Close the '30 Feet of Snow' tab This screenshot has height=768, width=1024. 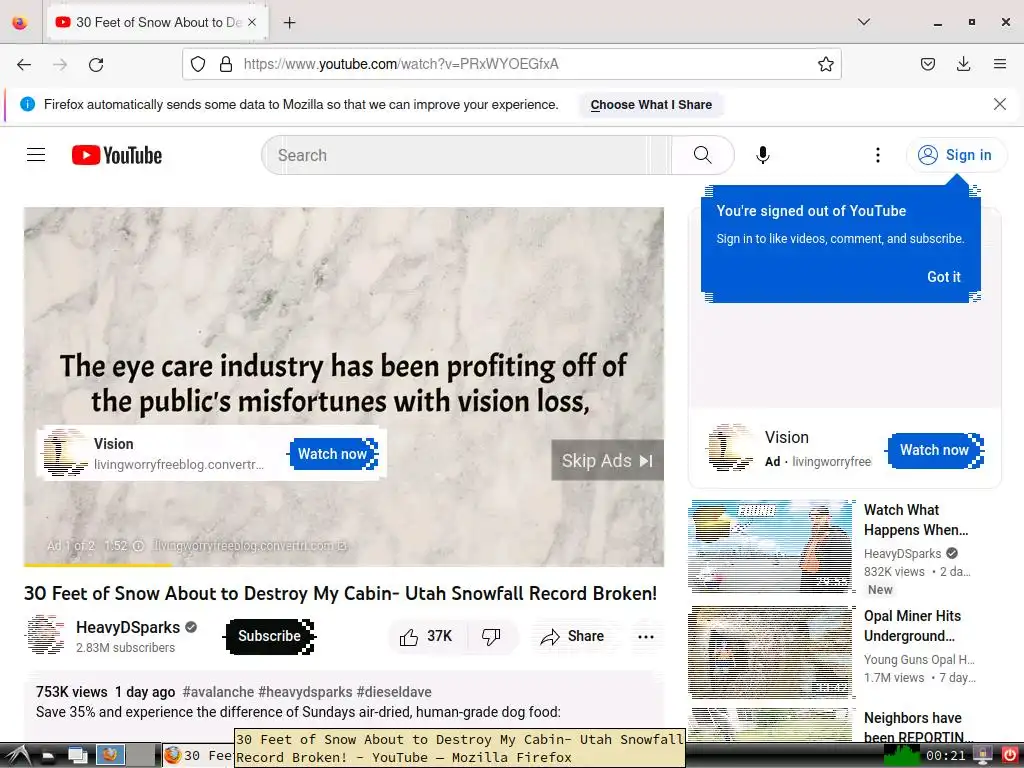tap(252, 22)
